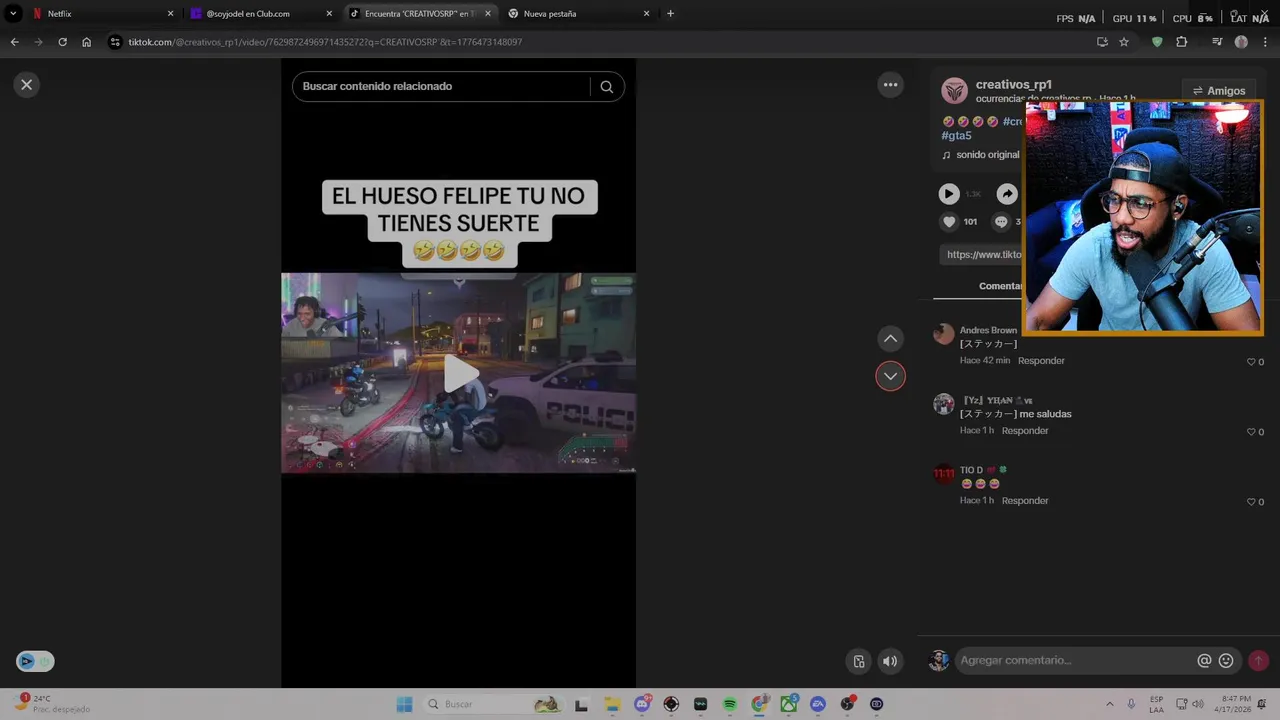Open the sonido original sound link
Image resolution: width=1280 pixels, height=720 pixels.
(x=981, y=155)
